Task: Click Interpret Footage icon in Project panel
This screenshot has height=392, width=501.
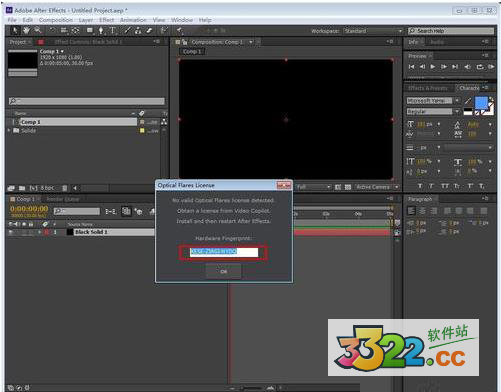Action: coord(11,188)
